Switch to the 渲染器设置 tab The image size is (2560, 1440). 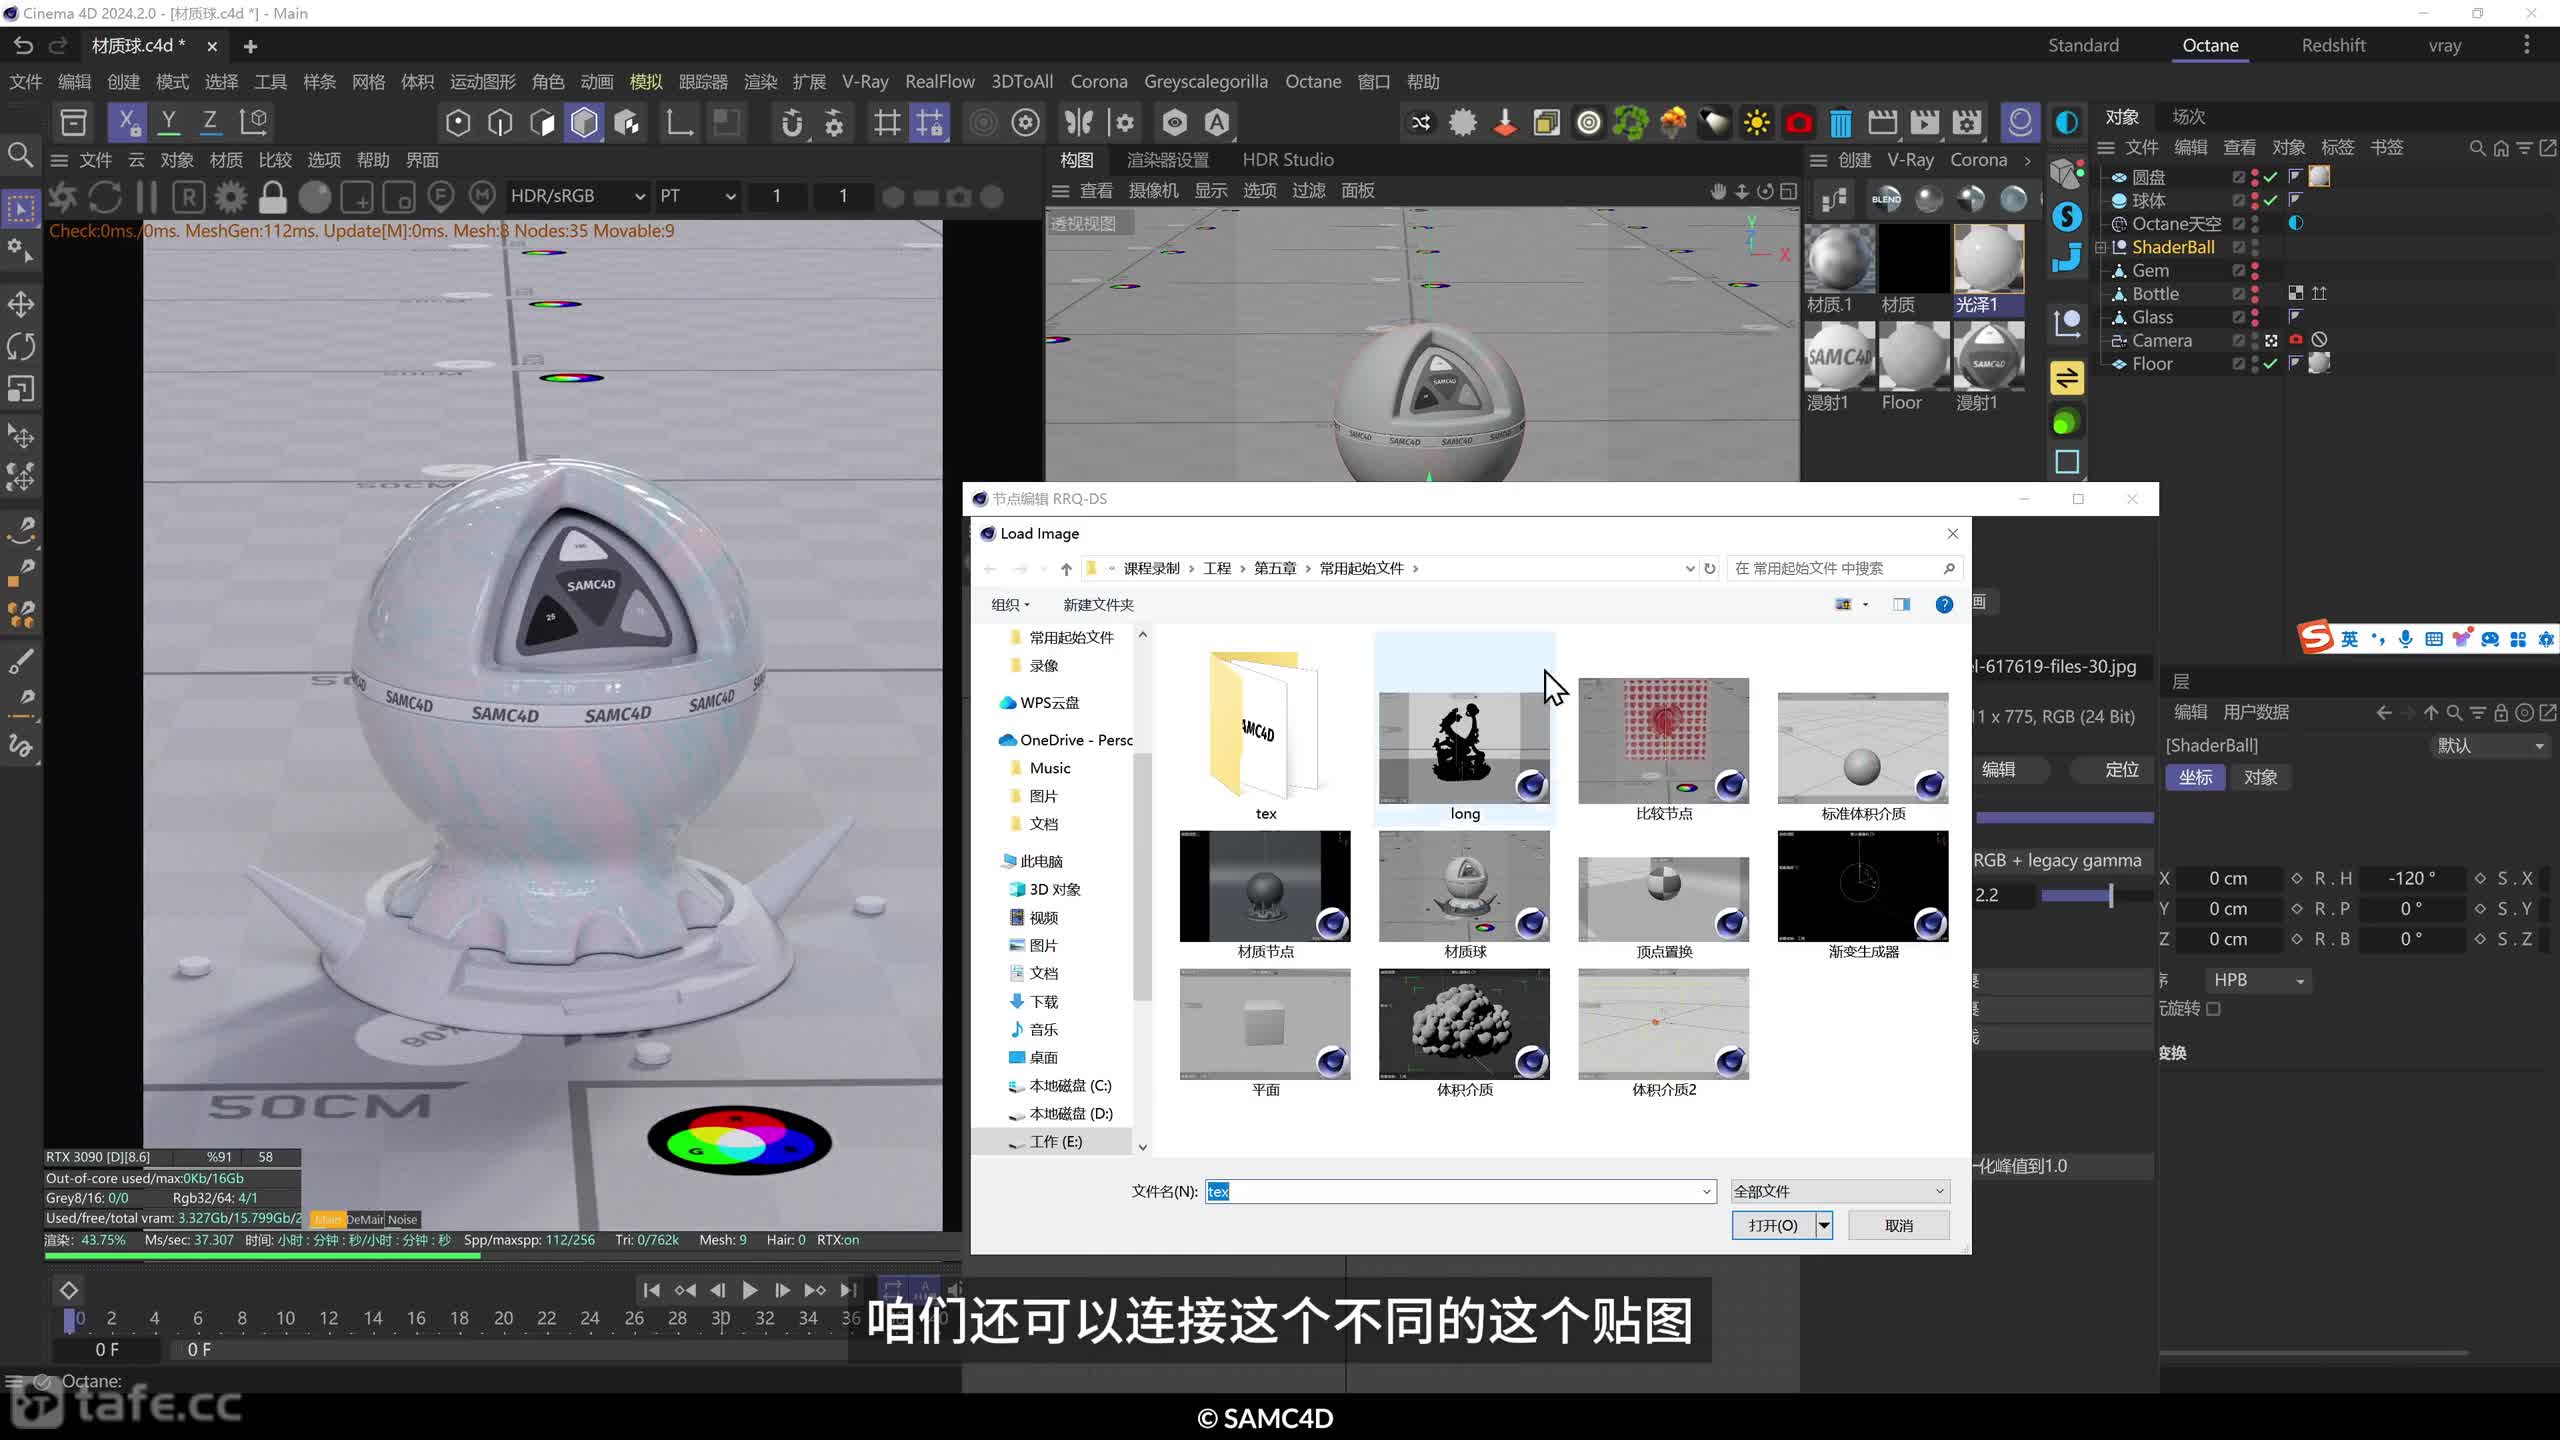pos(1168,160)
